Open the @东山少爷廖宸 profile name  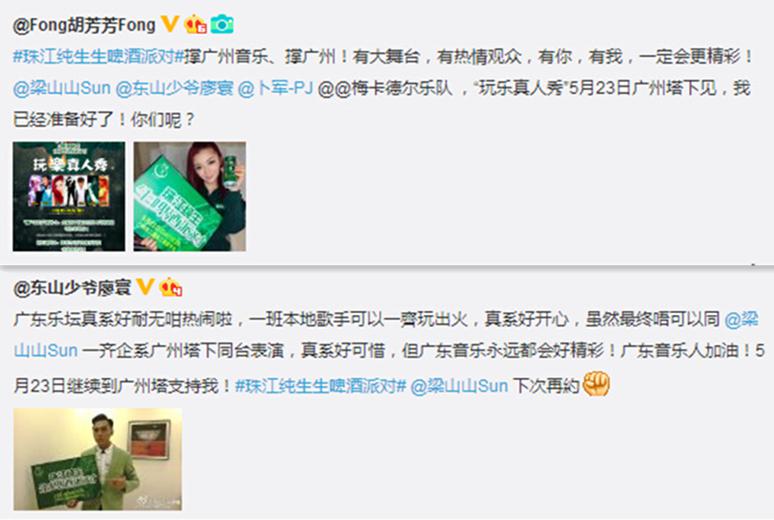tap(72, 288)
